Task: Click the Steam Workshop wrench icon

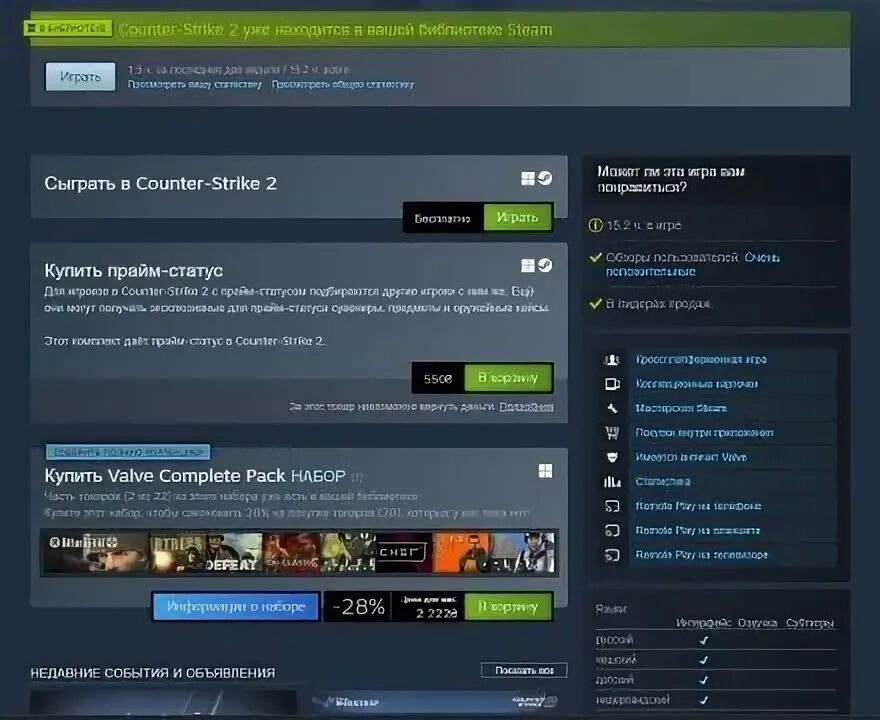Action: point(612,409)
